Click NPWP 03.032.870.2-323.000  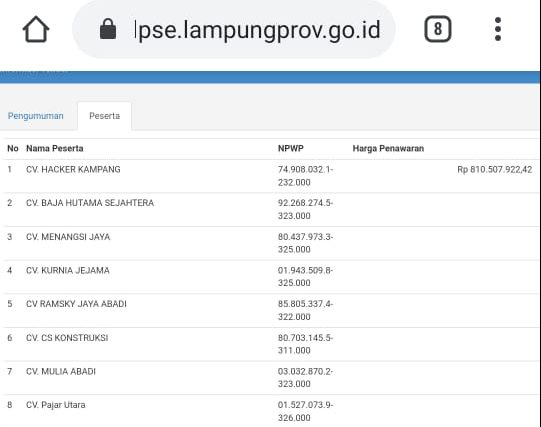tap(305, 378)
